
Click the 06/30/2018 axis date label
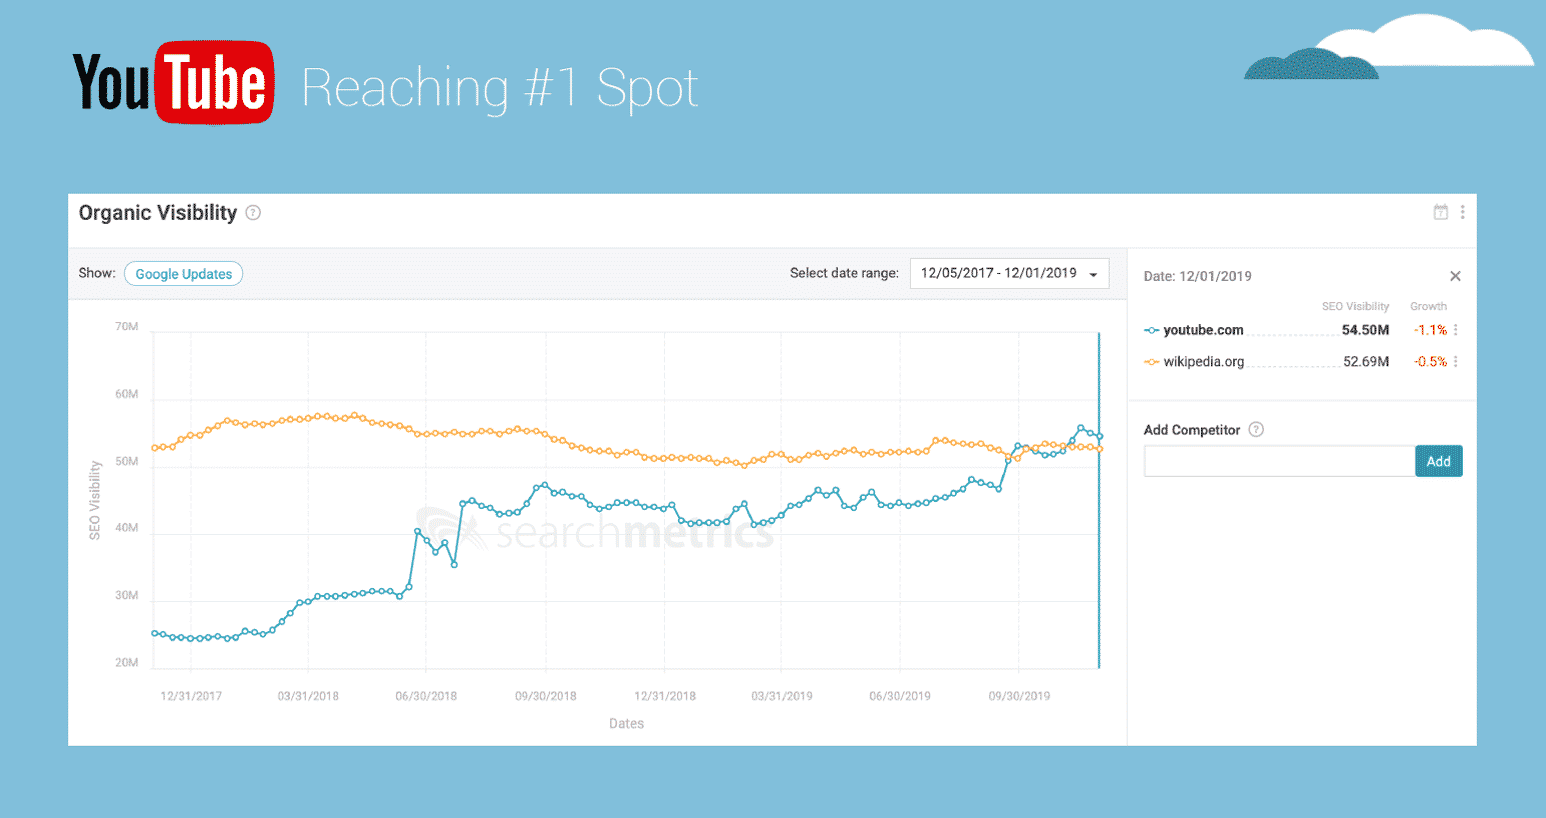pyautogui.click(x=426, y=696)
